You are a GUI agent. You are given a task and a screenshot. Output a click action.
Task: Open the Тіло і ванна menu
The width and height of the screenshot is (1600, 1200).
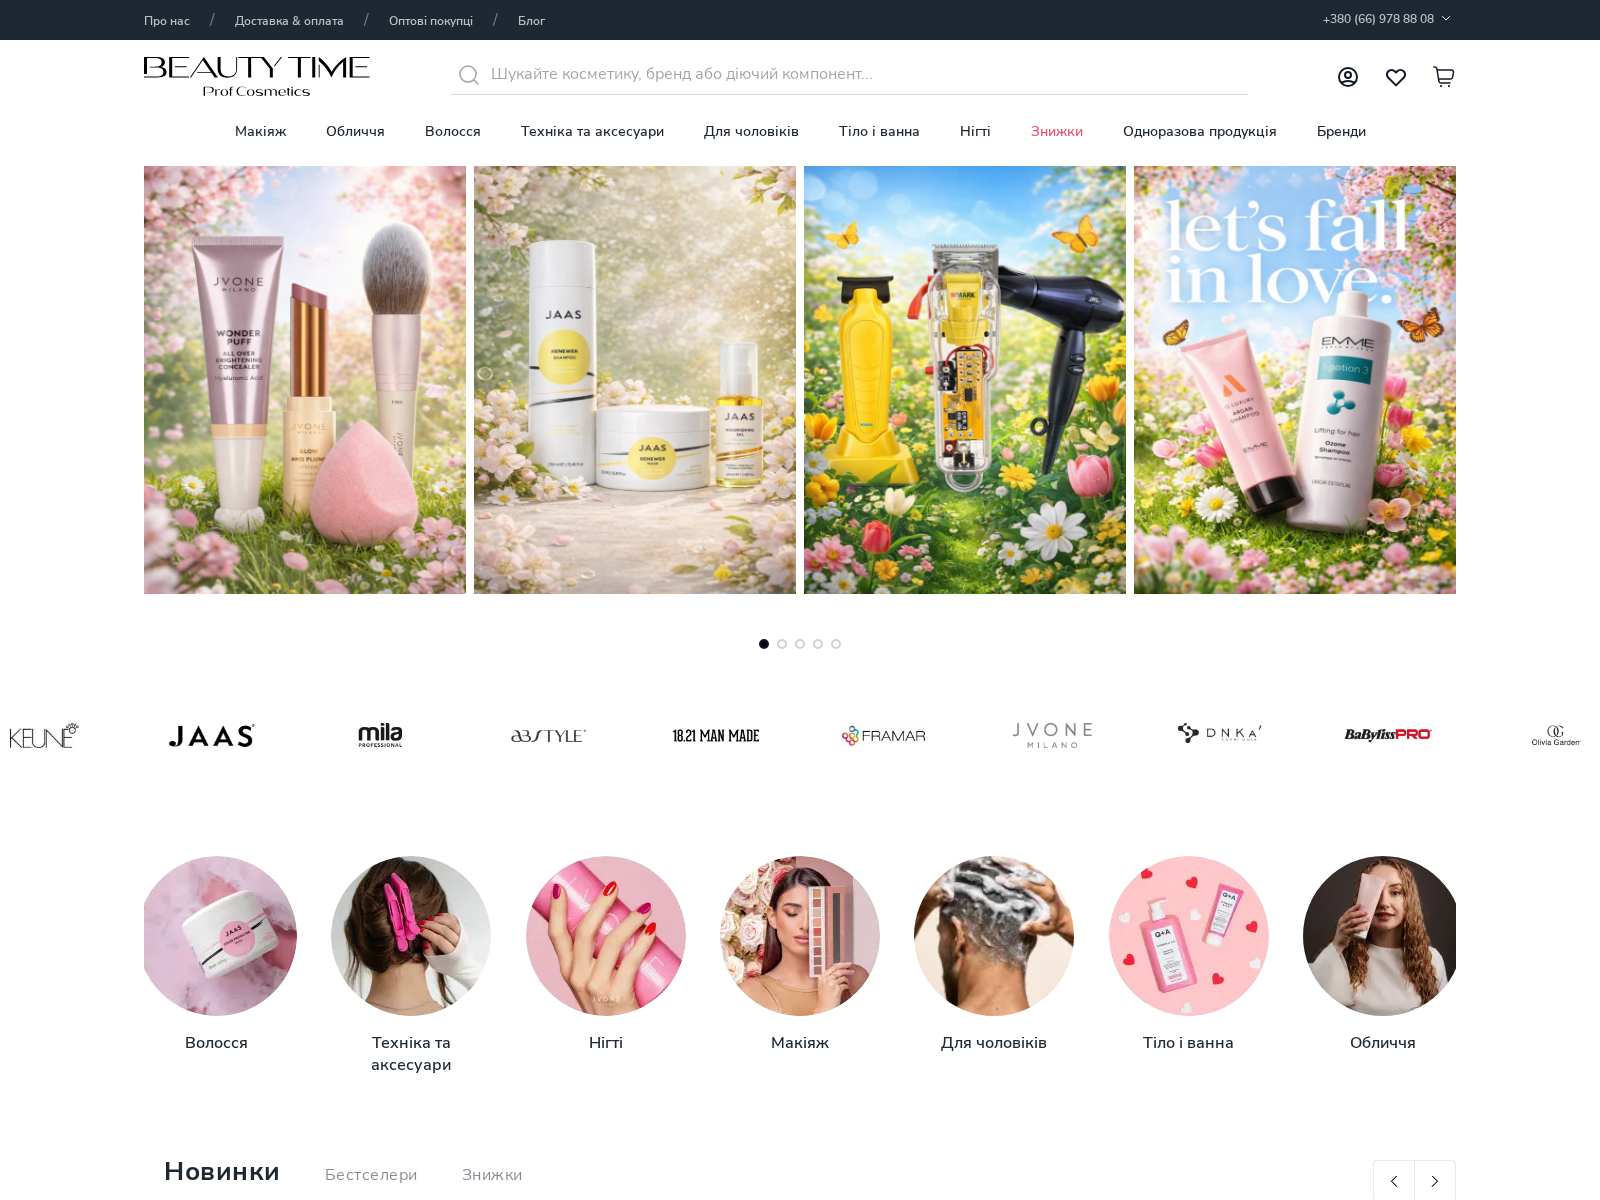click(x=879, y=131)
